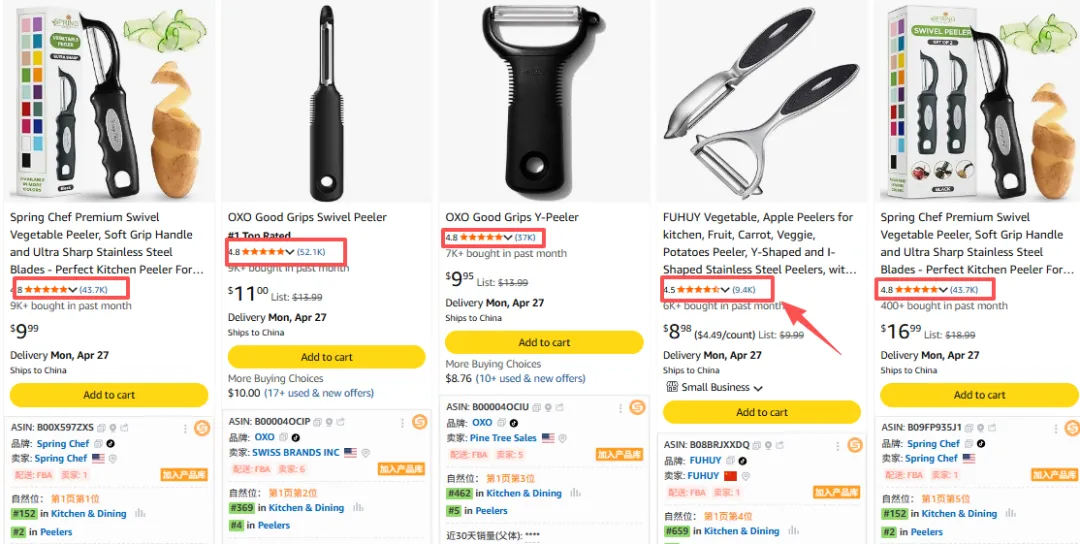Click 加入产品库 button on the FUHUY card
Viewport: 1080px width, 544px height.
(x=836, y=492)
